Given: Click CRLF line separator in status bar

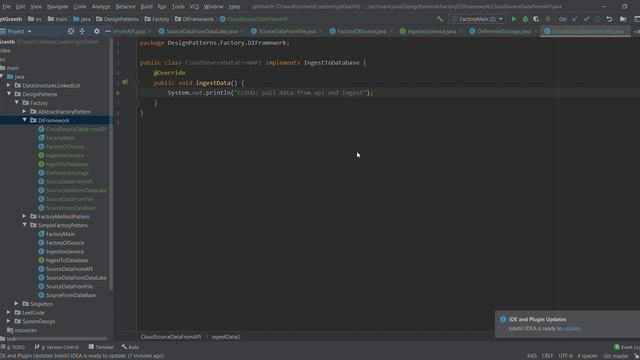Looking at the screenshot, I should (547, 356).
